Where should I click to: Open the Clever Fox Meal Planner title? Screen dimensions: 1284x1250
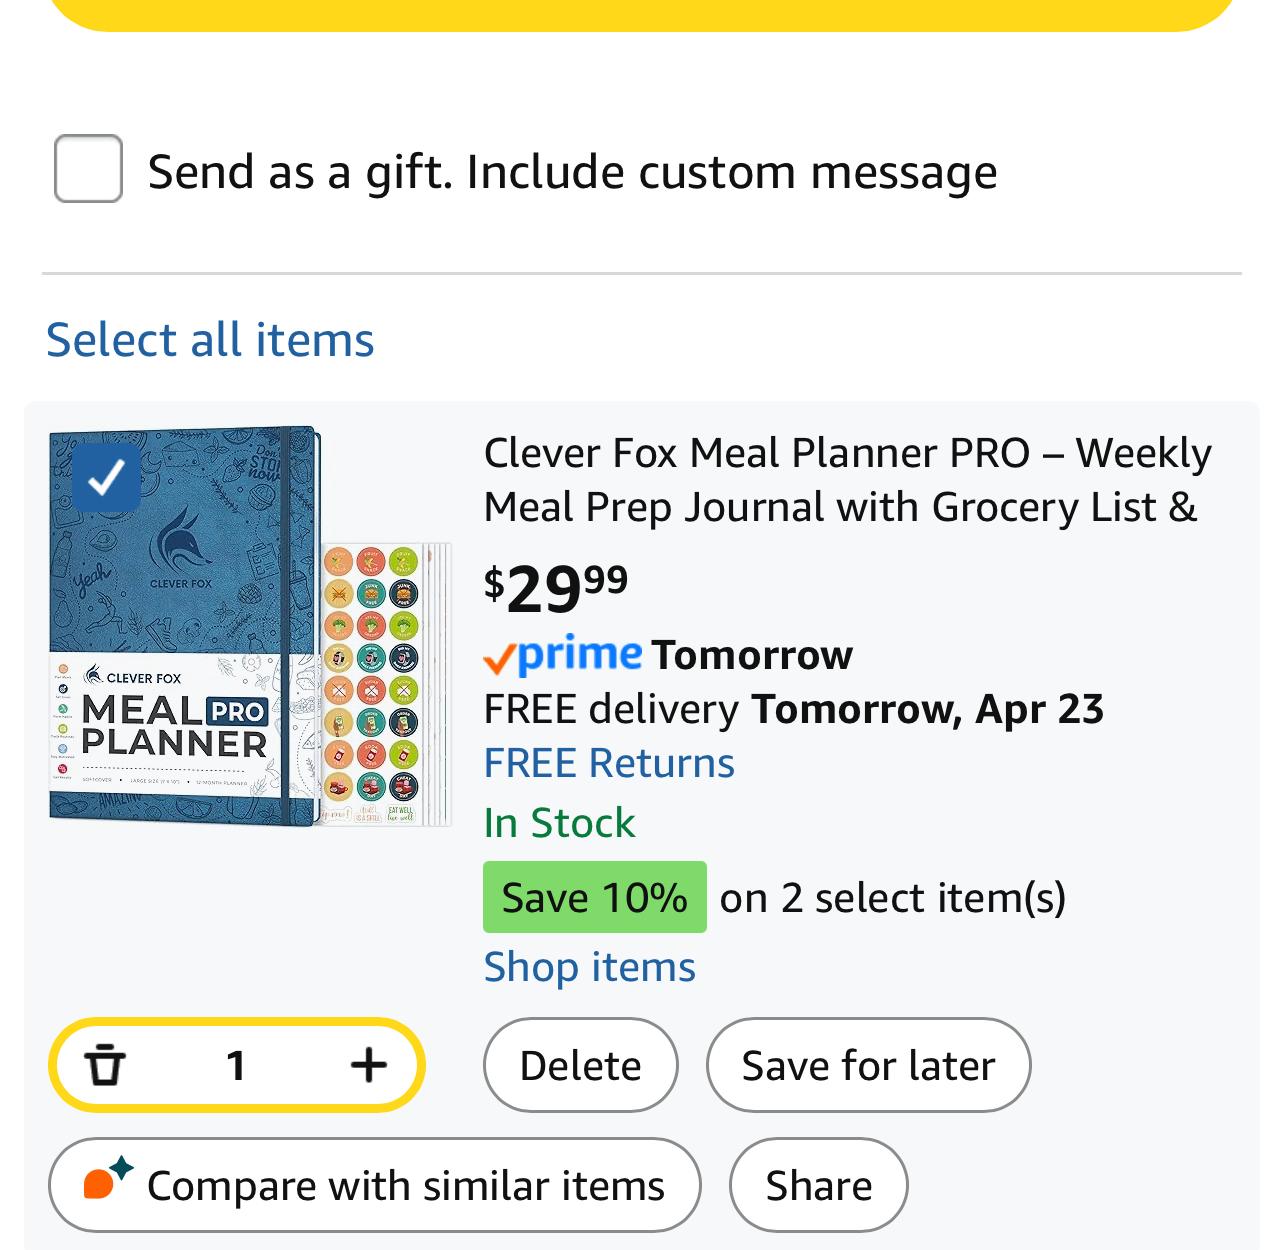tap(846, 480)
